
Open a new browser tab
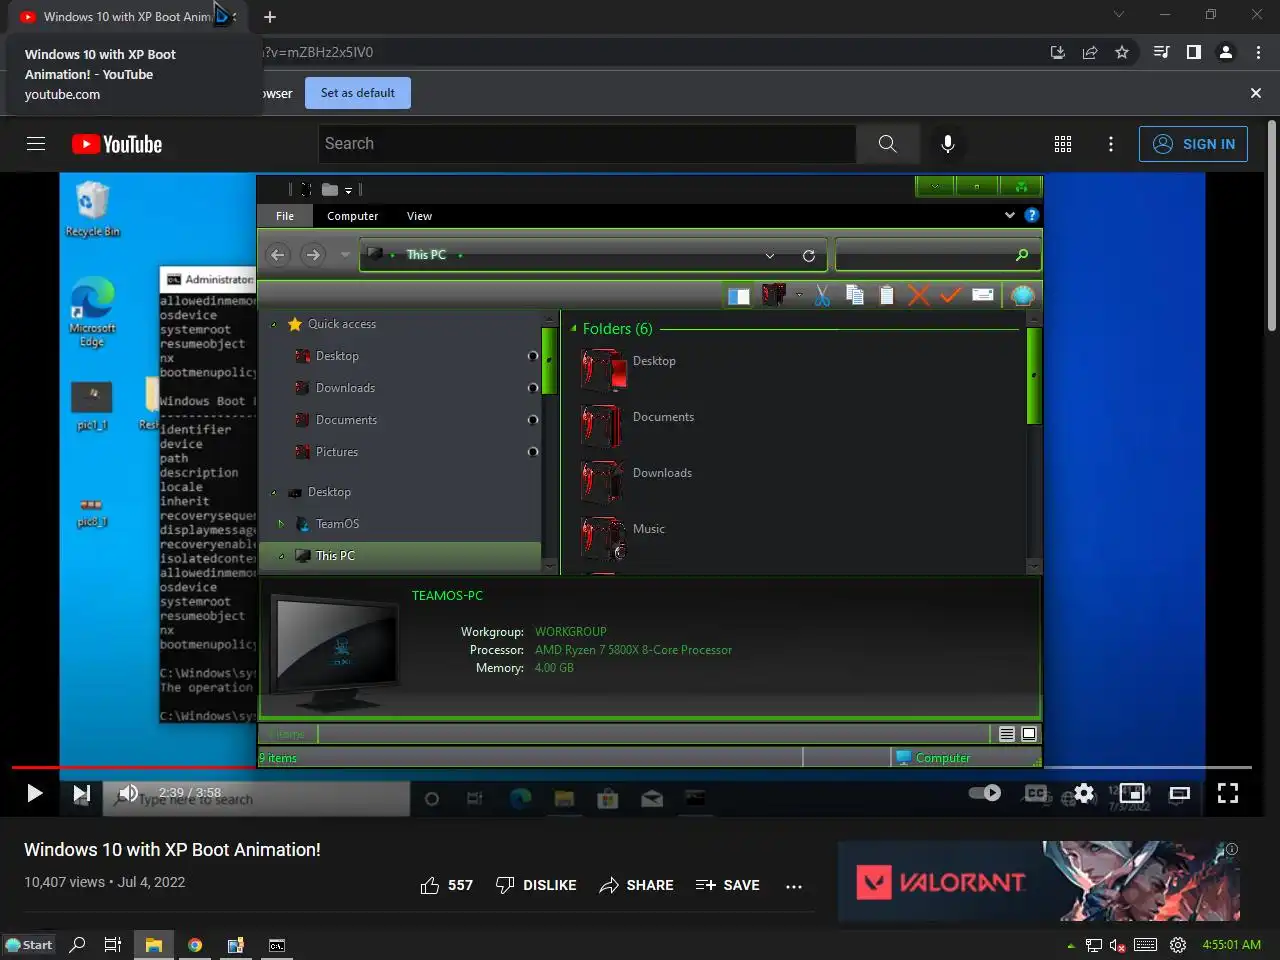click(270, 17)
